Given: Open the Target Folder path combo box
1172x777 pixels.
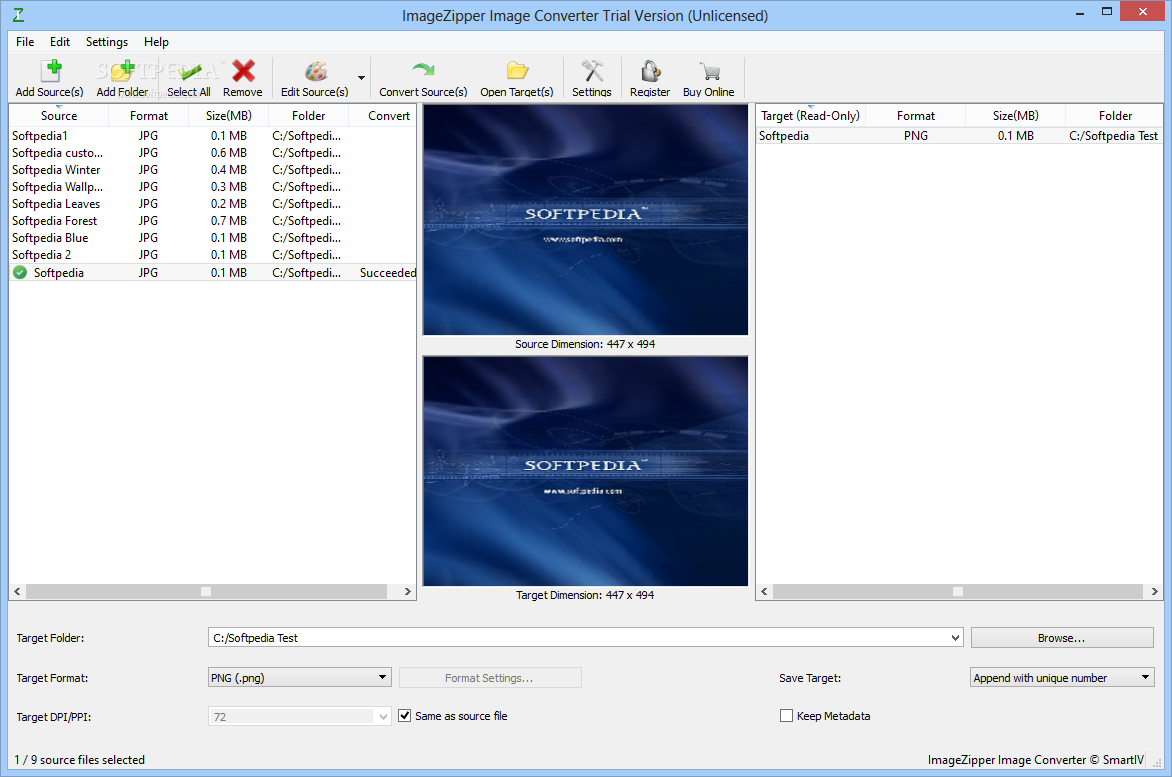Looking at the screenshot, I should pos(585,637).
